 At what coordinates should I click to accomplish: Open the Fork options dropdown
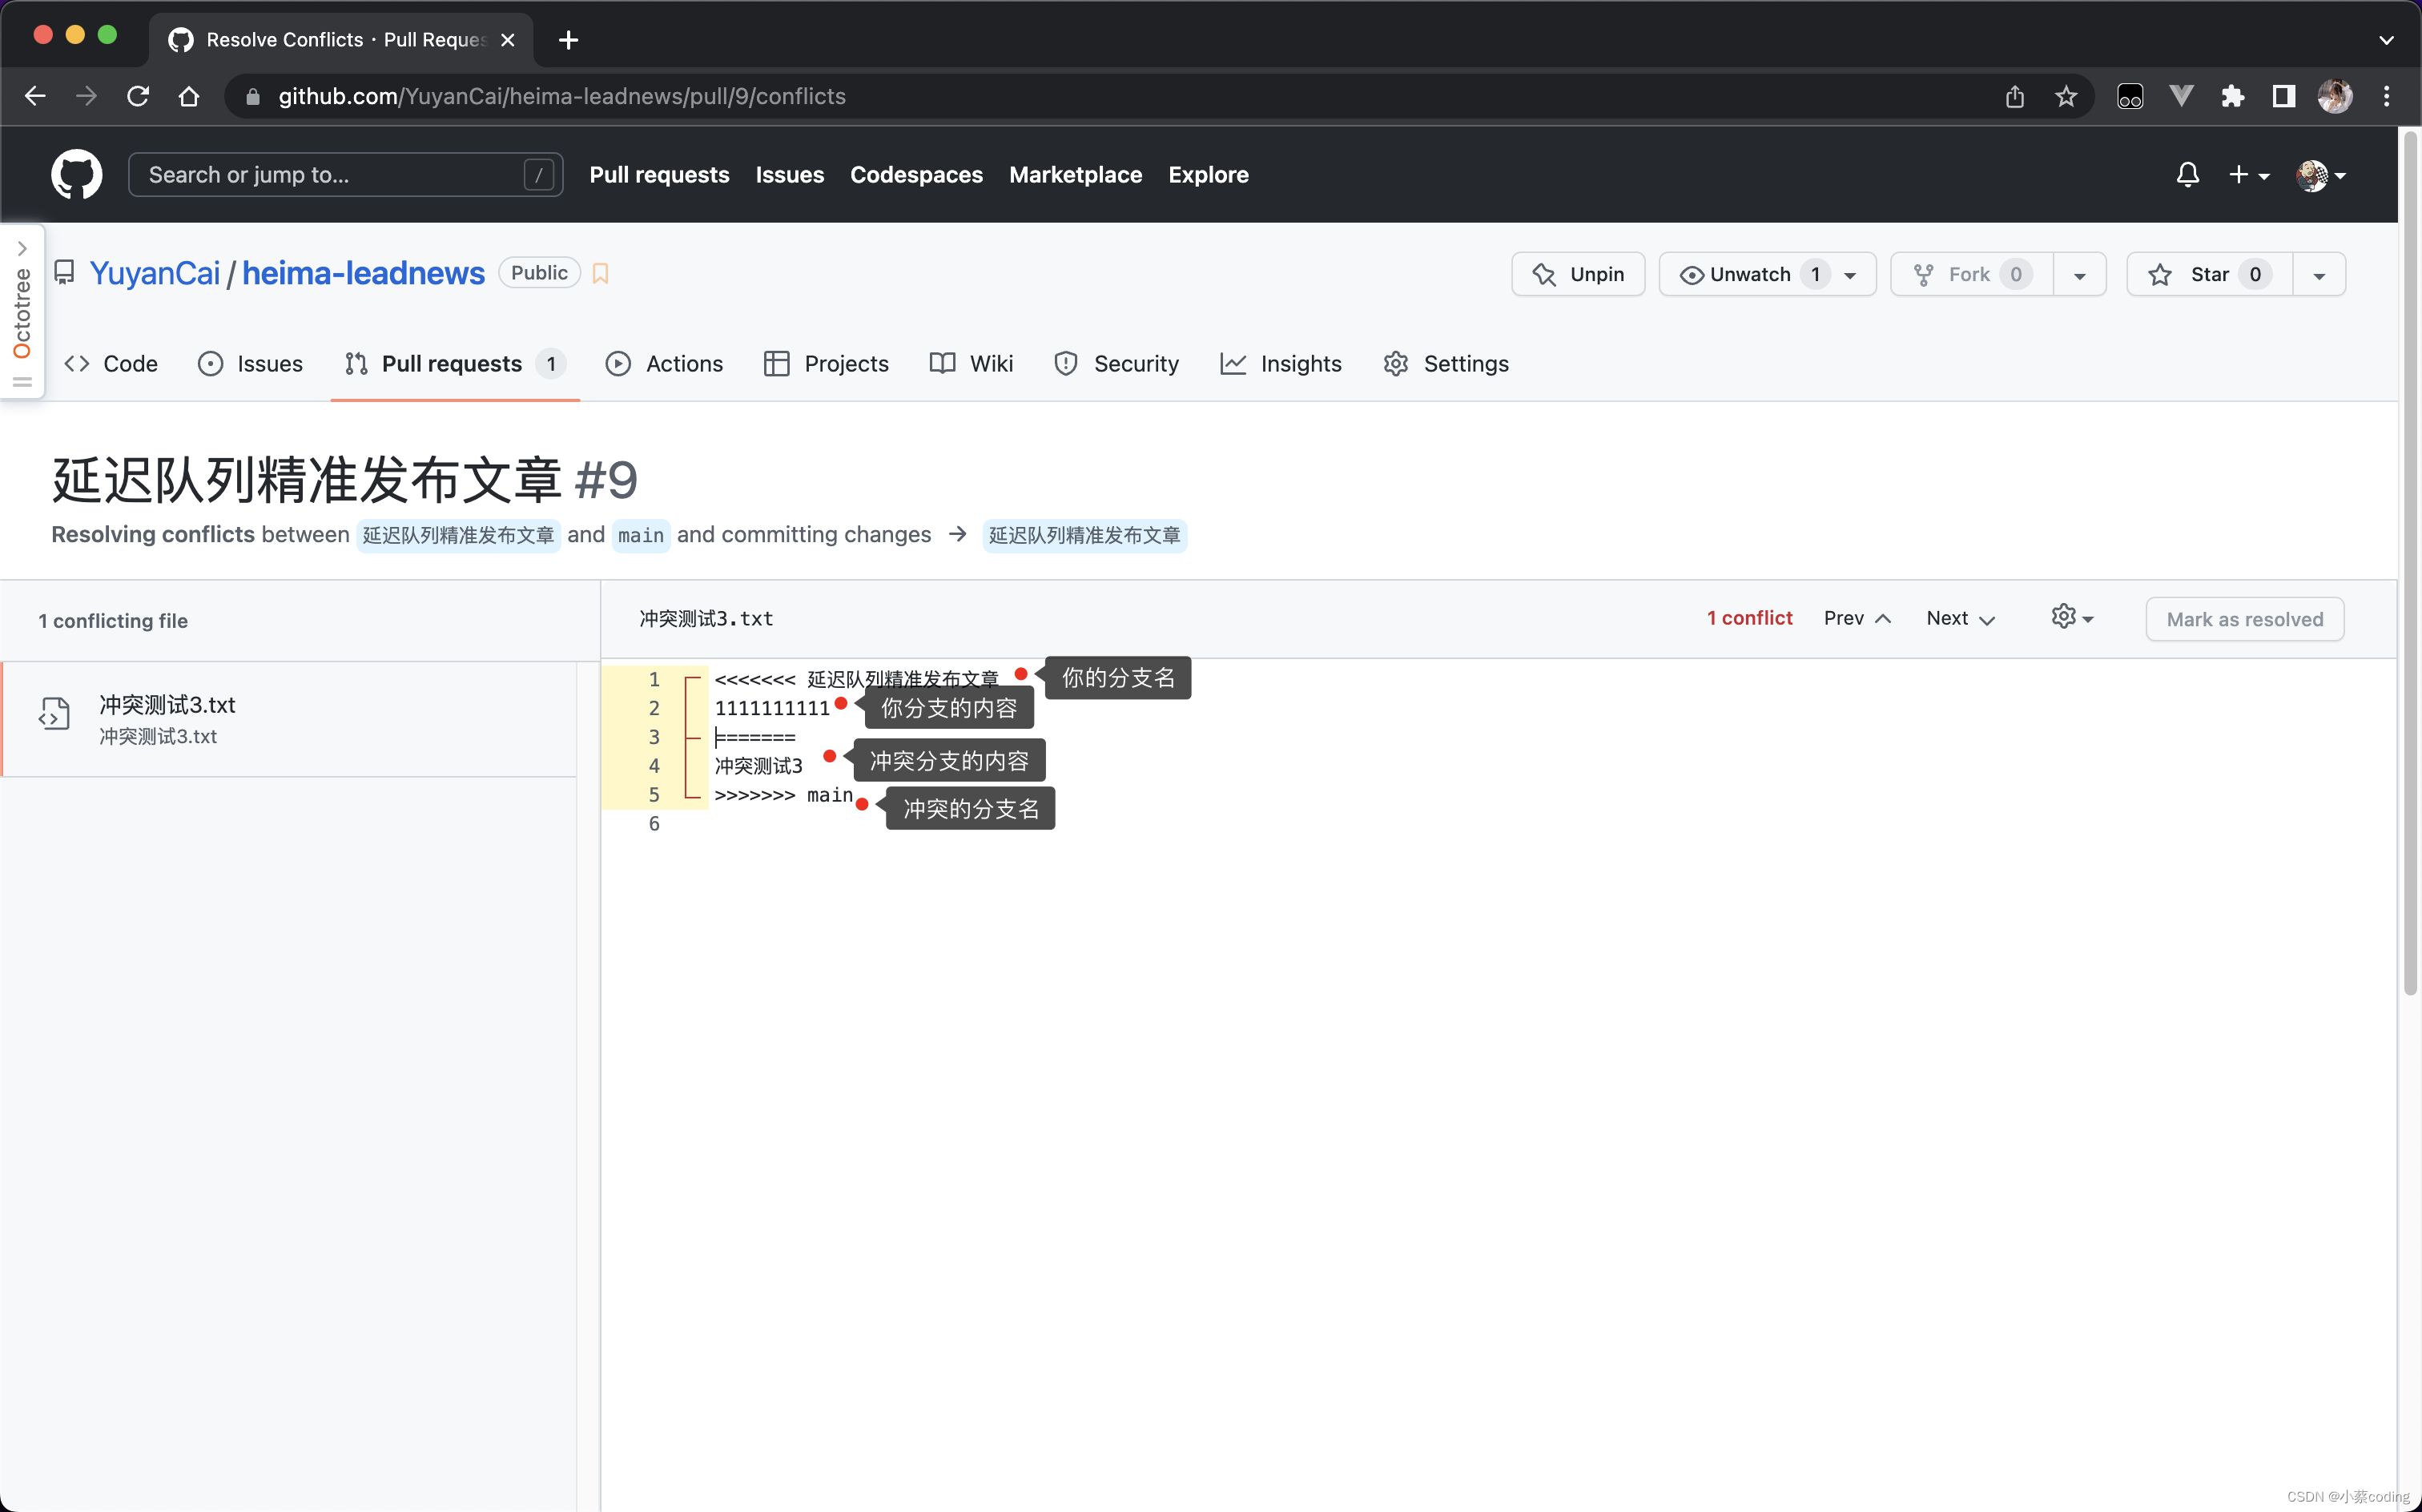2080,273
